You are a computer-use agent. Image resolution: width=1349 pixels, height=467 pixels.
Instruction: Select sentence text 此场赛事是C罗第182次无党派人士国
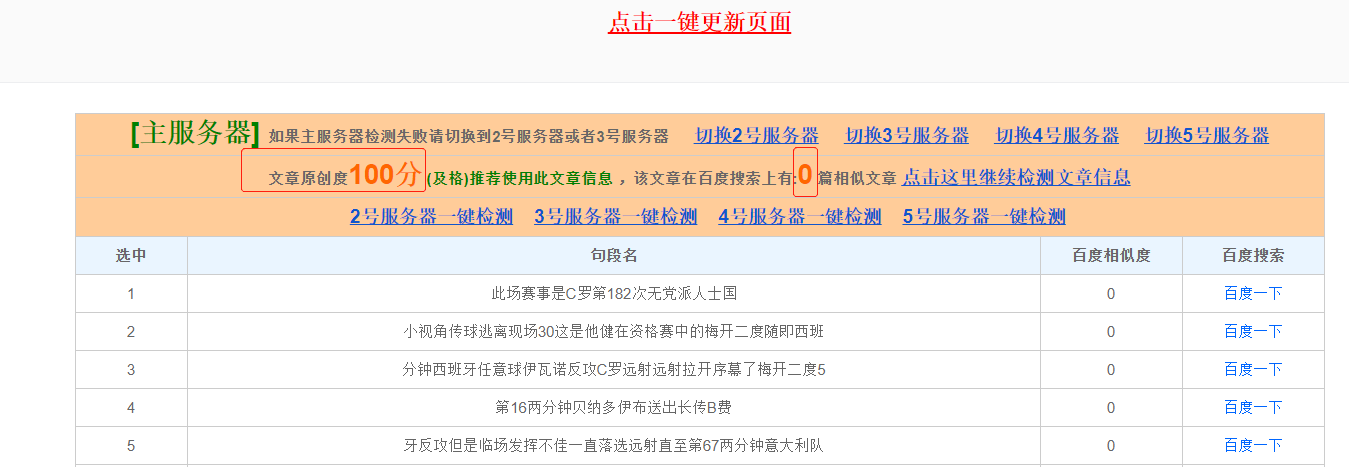coord(613,294)
